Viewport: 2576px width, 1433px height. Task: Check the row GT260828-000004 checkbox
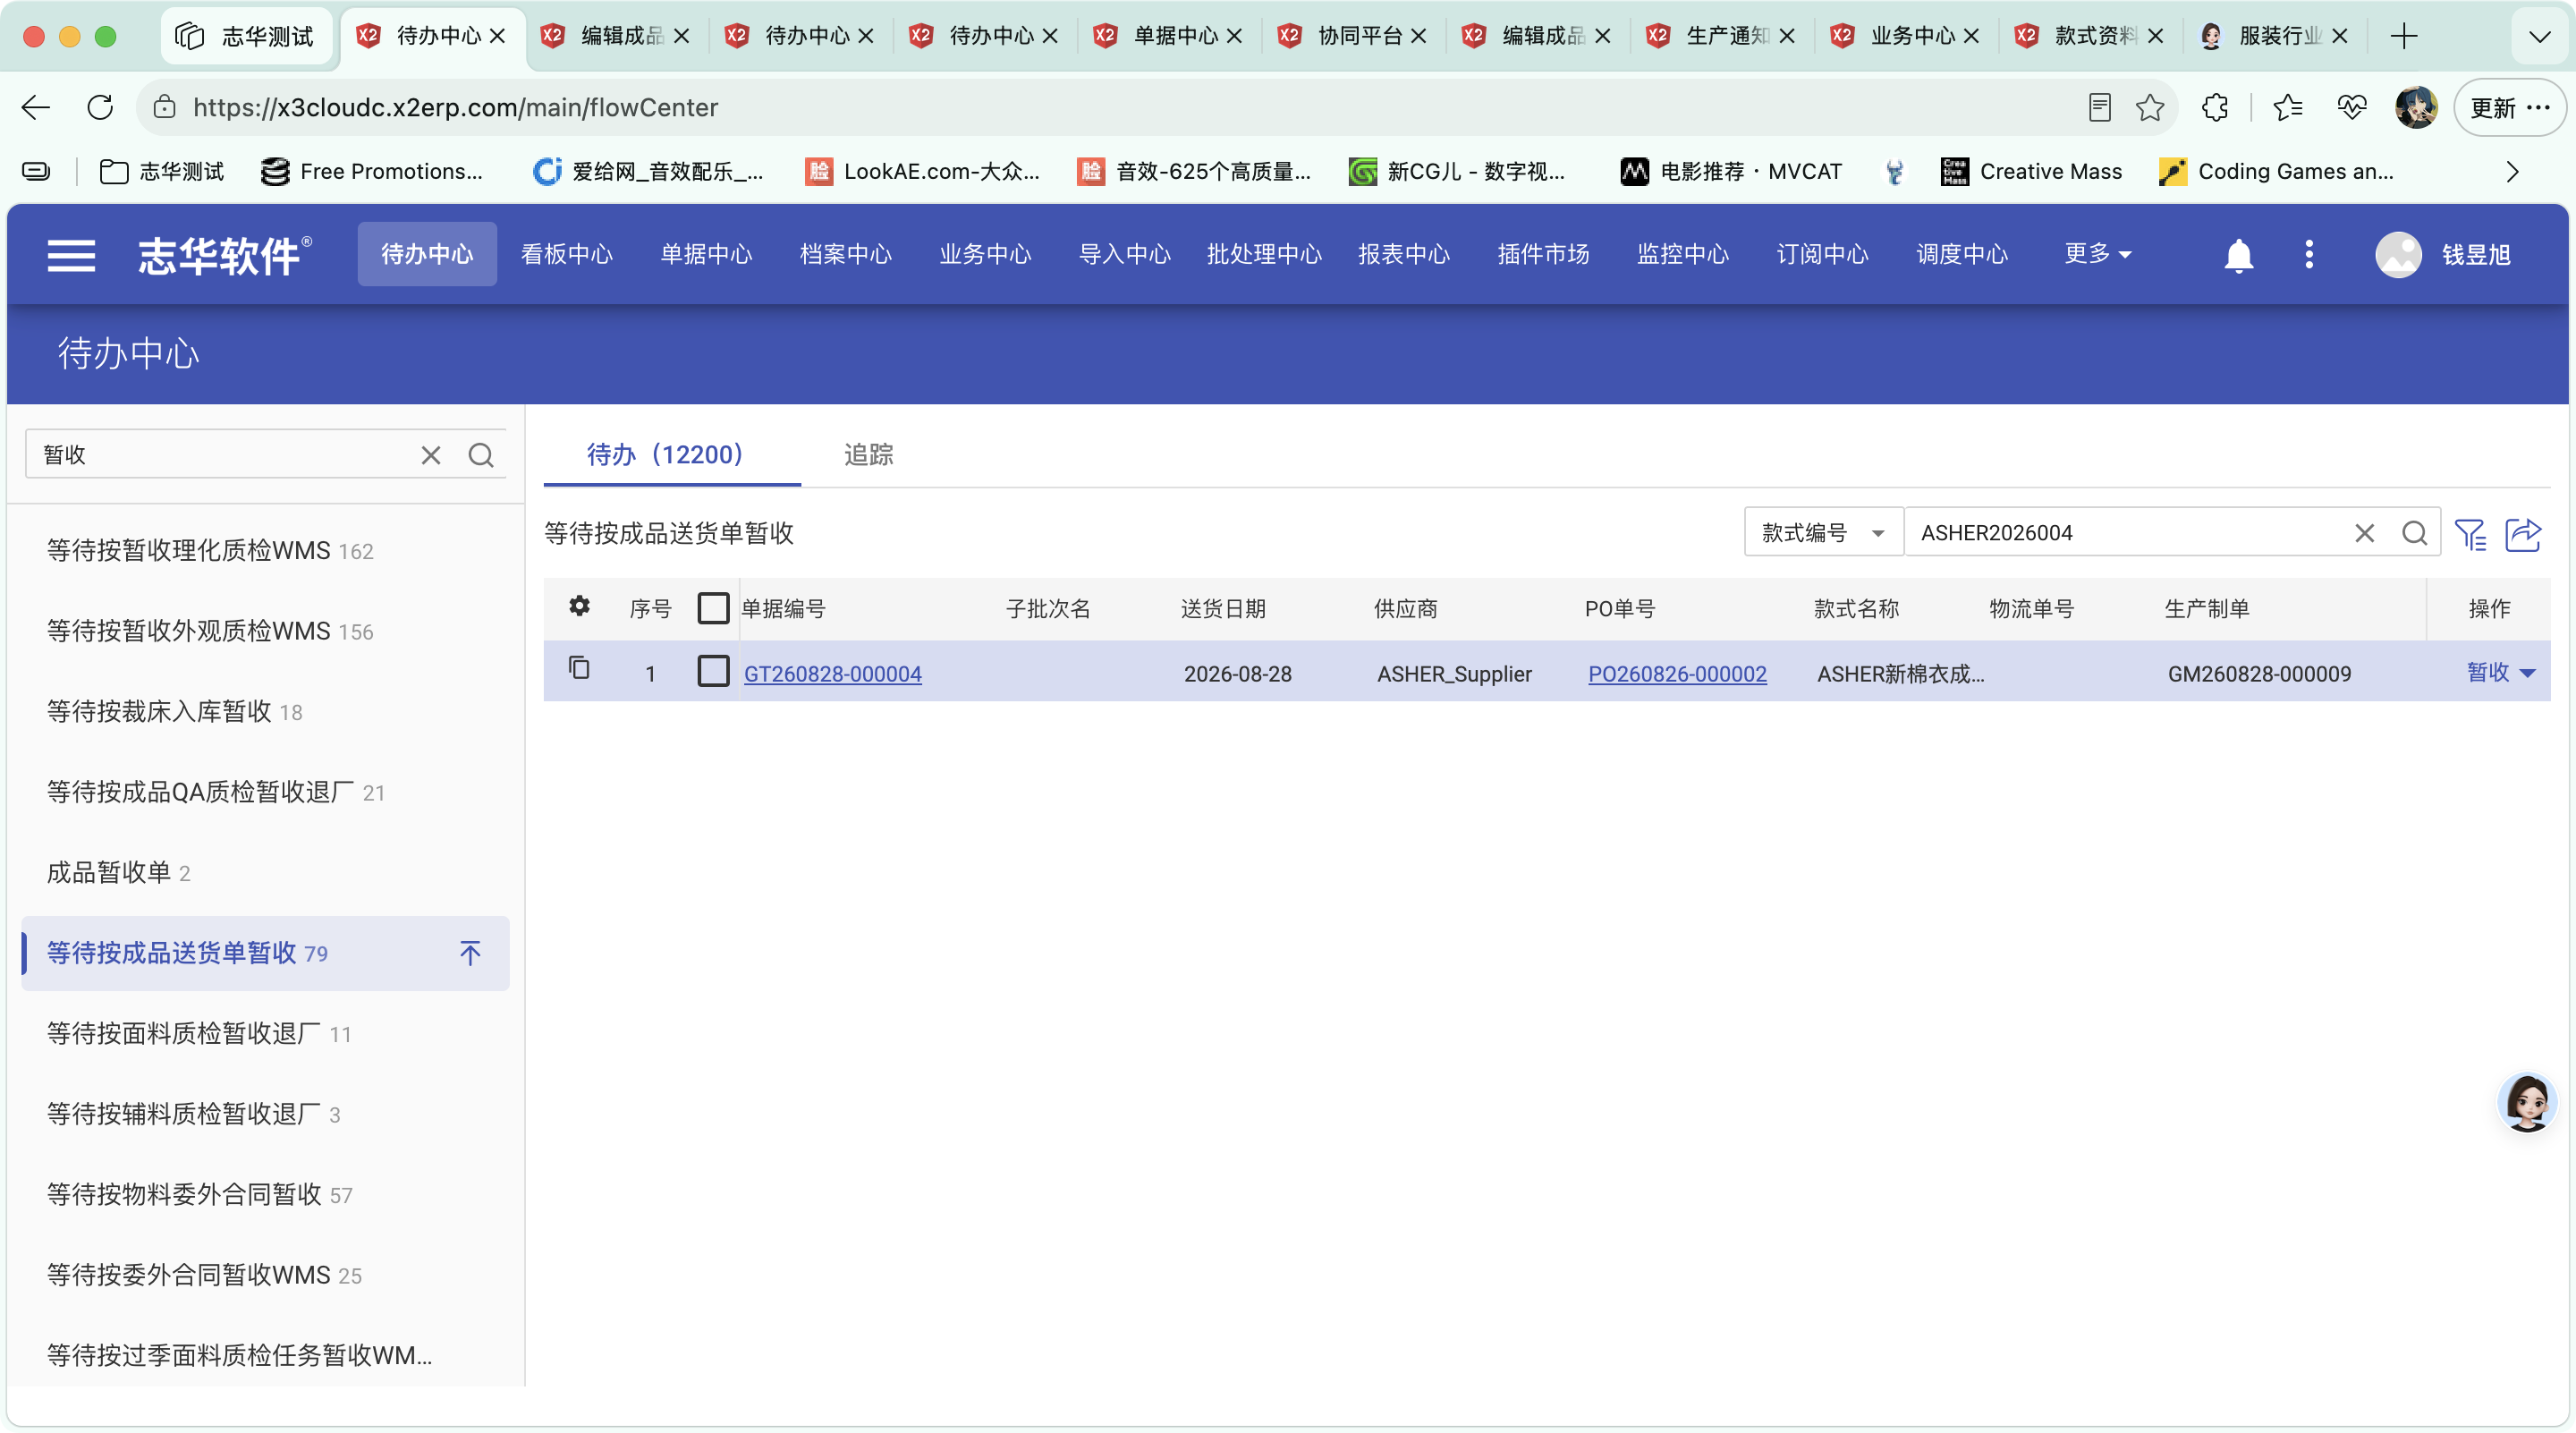click(x=713, y=672)
